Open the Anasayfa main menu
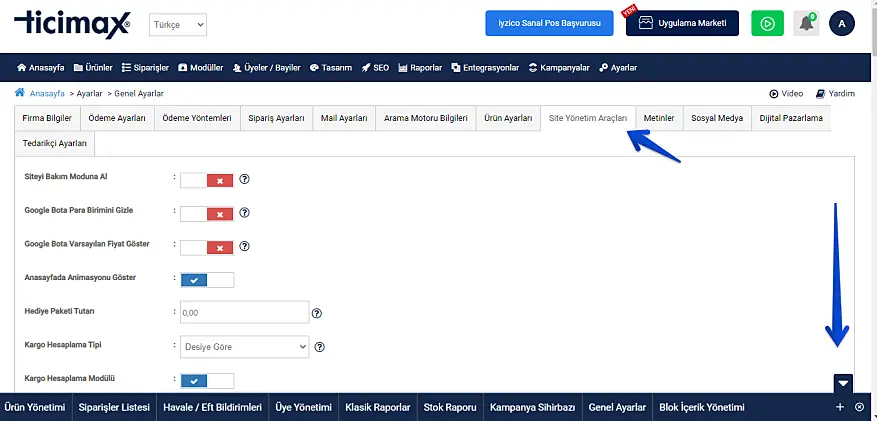 point(41,68)
